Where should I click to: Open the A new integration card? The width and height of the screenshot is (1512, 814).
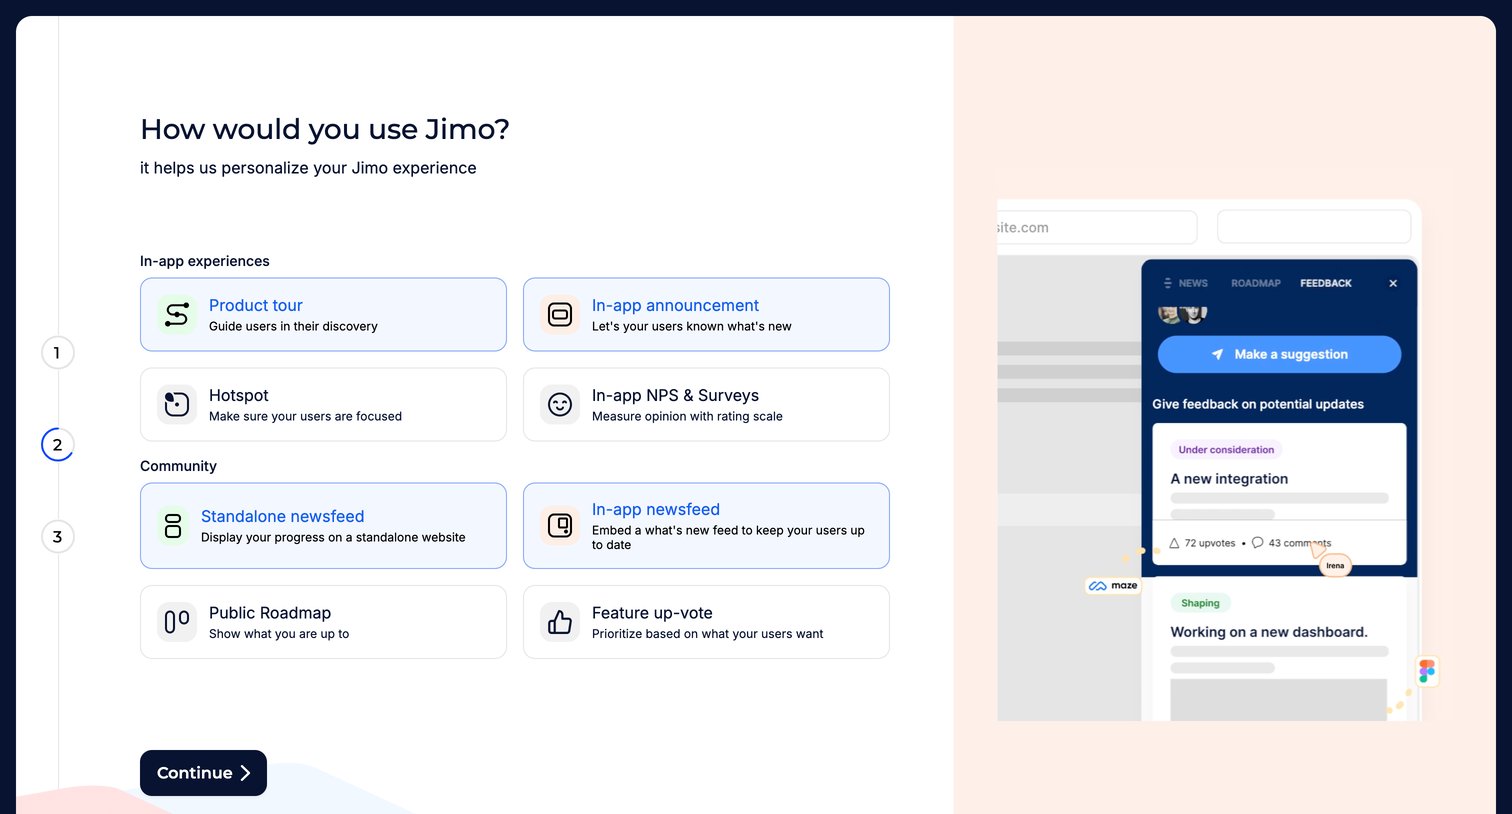tap(1279, 494)
